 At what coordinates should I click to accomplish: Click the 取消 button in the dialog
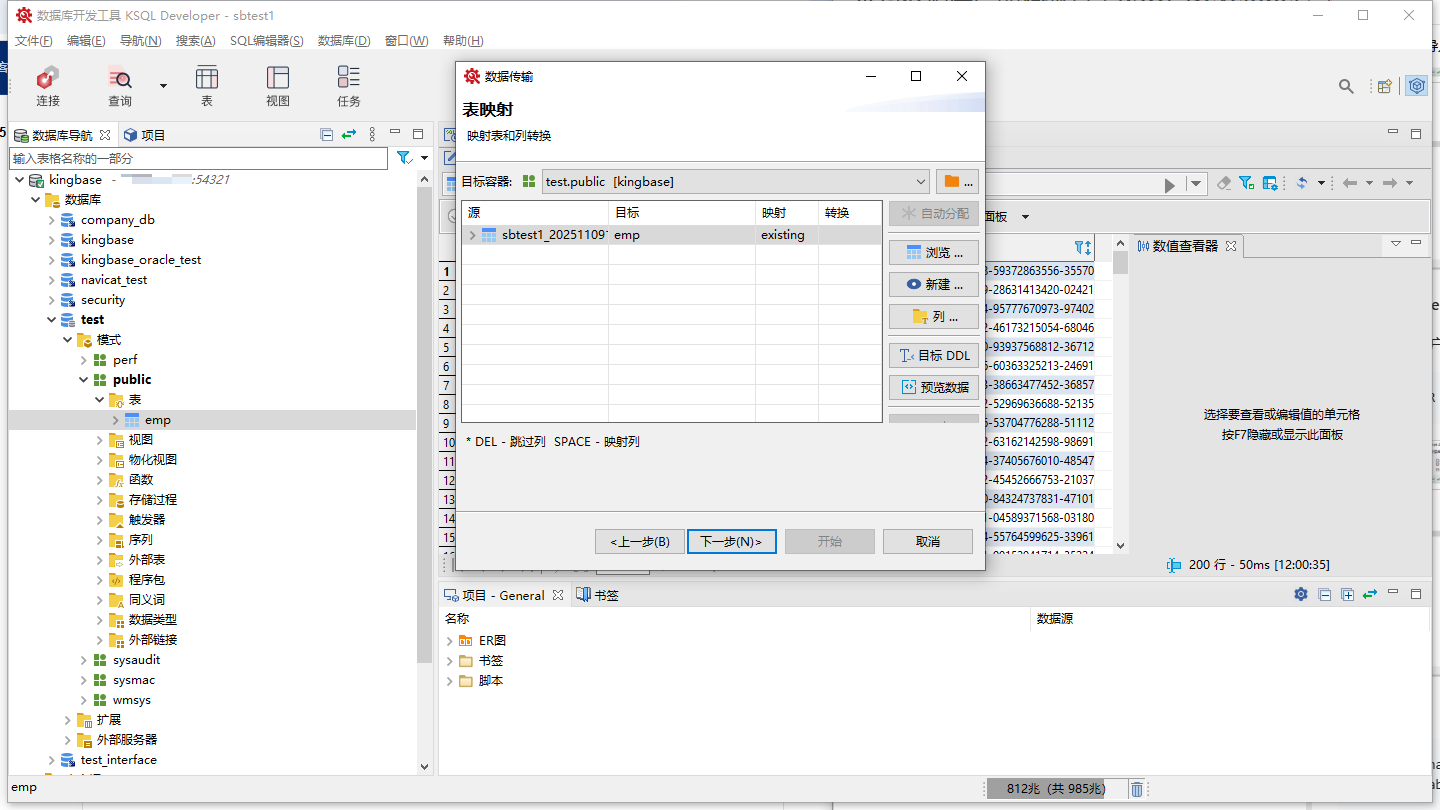click(927, 541)
